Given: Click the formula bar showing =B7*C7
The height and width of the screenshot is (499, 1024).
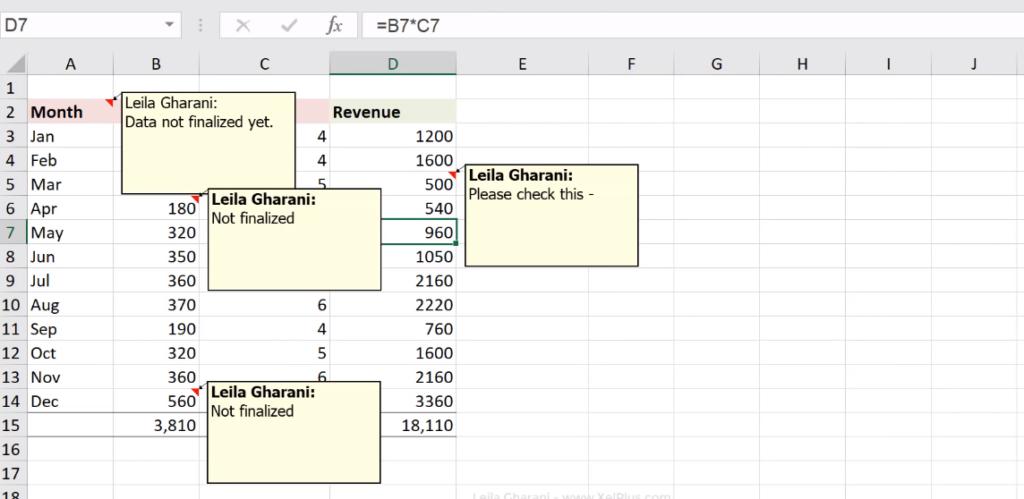Looking at the screenshot, I should click(693, 25).
